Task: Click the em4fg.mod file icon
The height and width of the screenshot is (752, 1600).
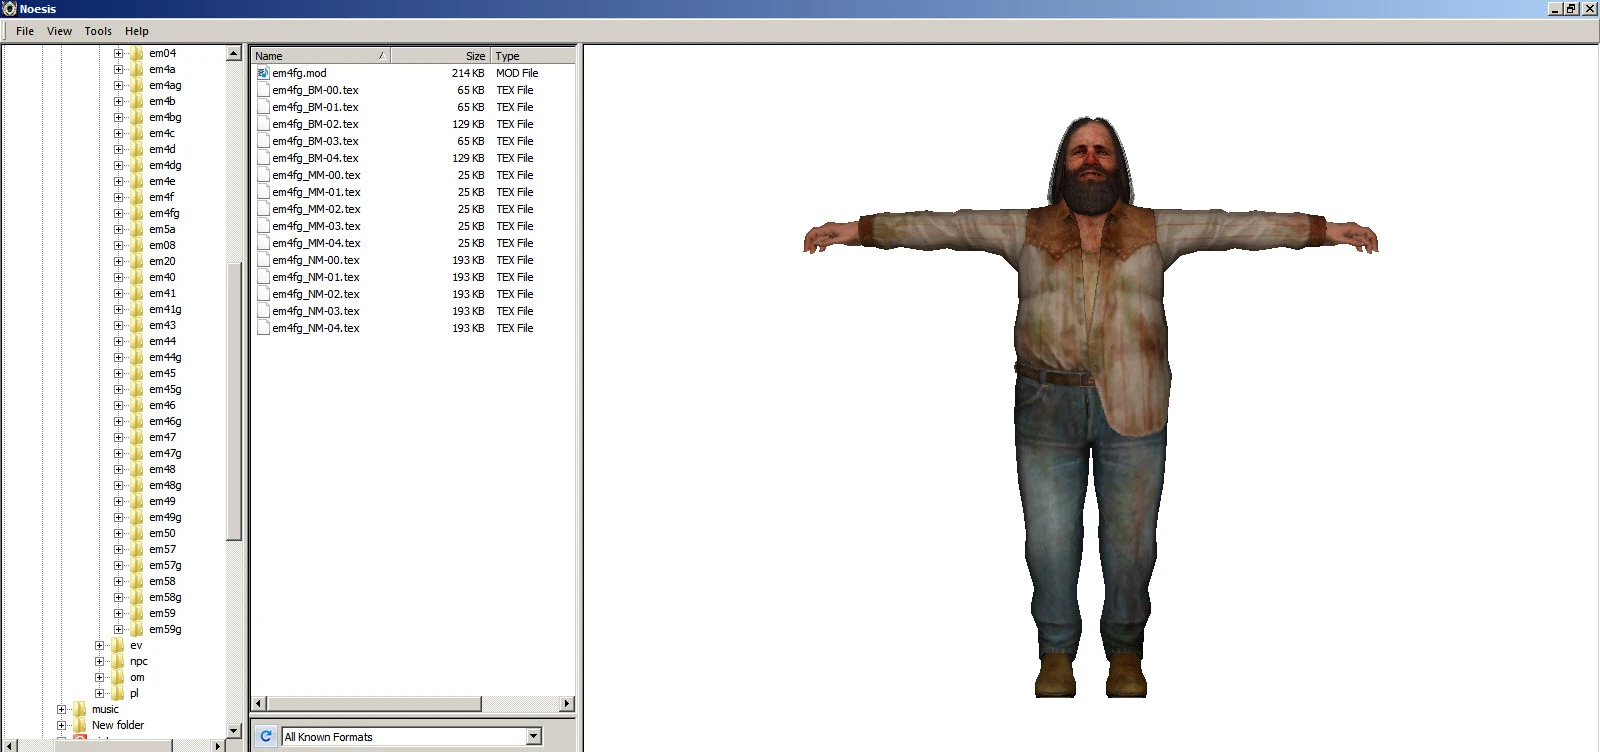Action: click(x=263, y=73)
